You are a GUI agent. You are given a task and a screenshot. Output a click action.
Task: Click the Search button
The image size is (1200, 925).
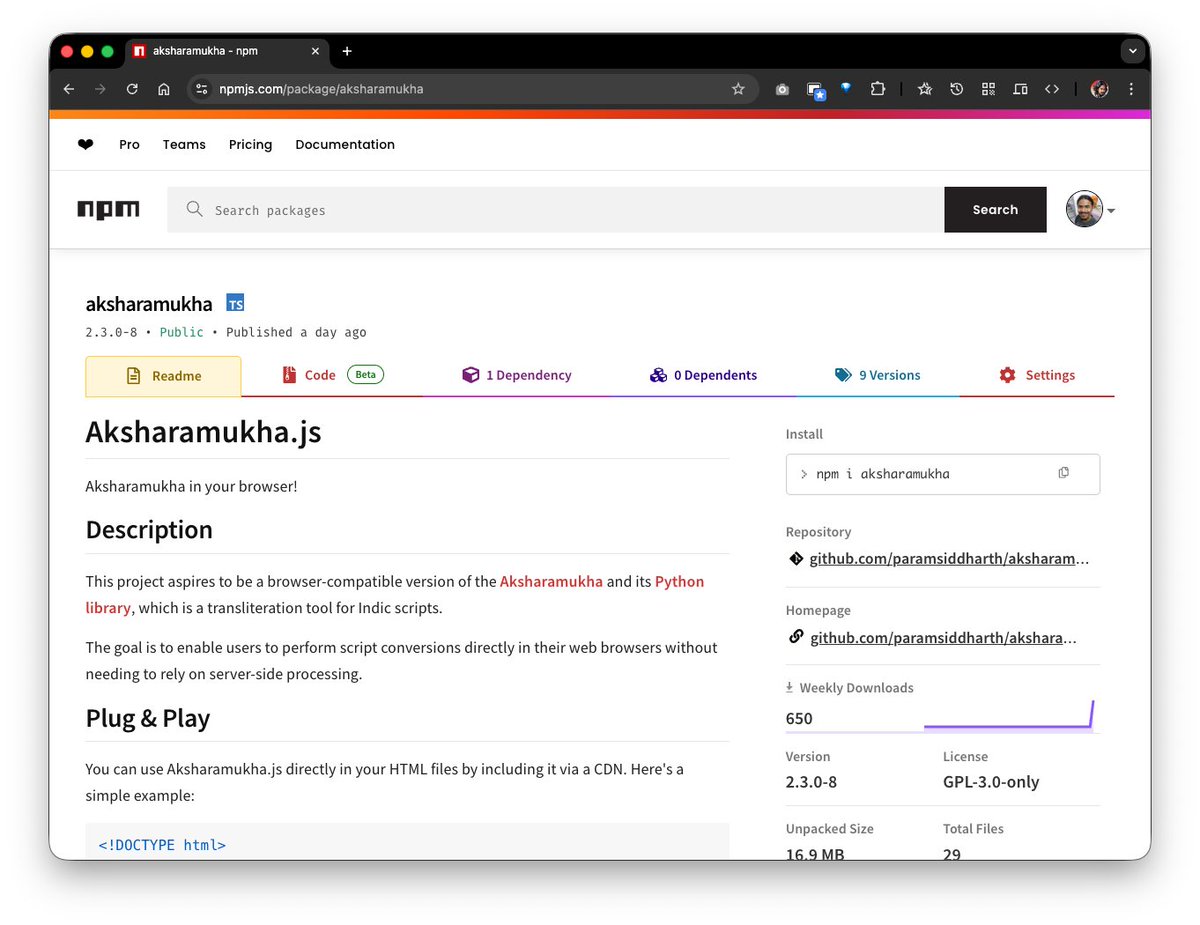click(x=995, y=210)
